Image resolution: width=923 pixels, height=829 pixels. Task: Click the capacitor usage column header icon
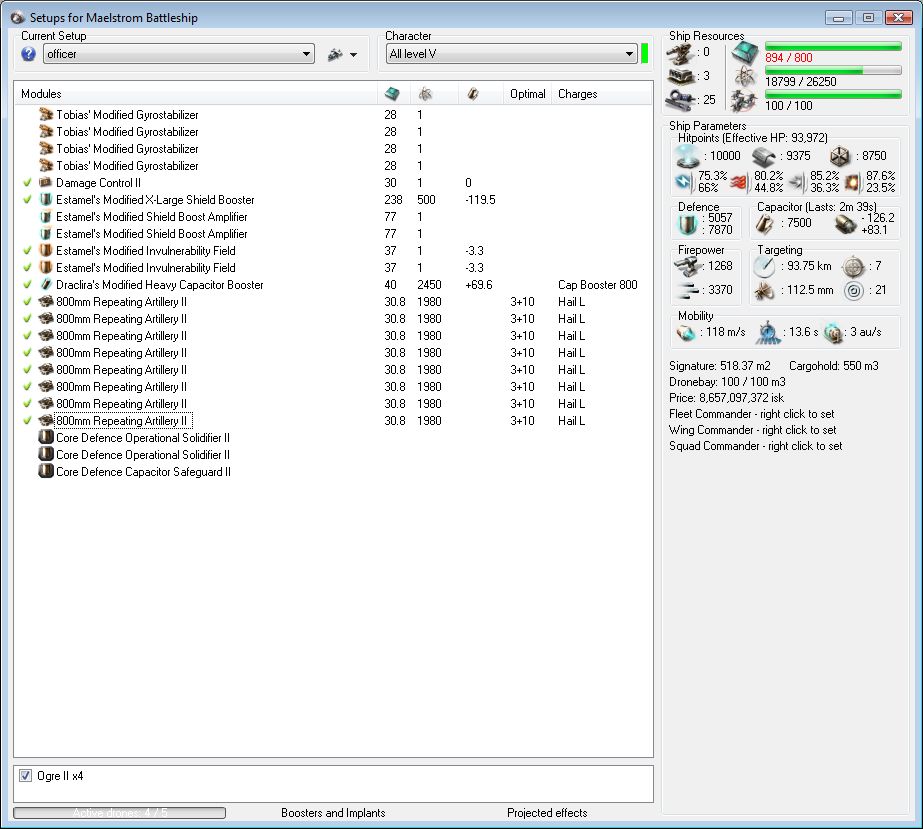tap(473, 94)
